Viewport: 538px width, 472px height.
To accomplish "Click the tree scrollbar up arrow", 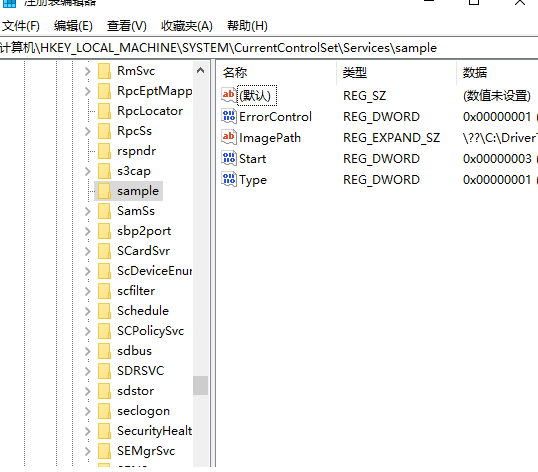I will tap(200, 71).
